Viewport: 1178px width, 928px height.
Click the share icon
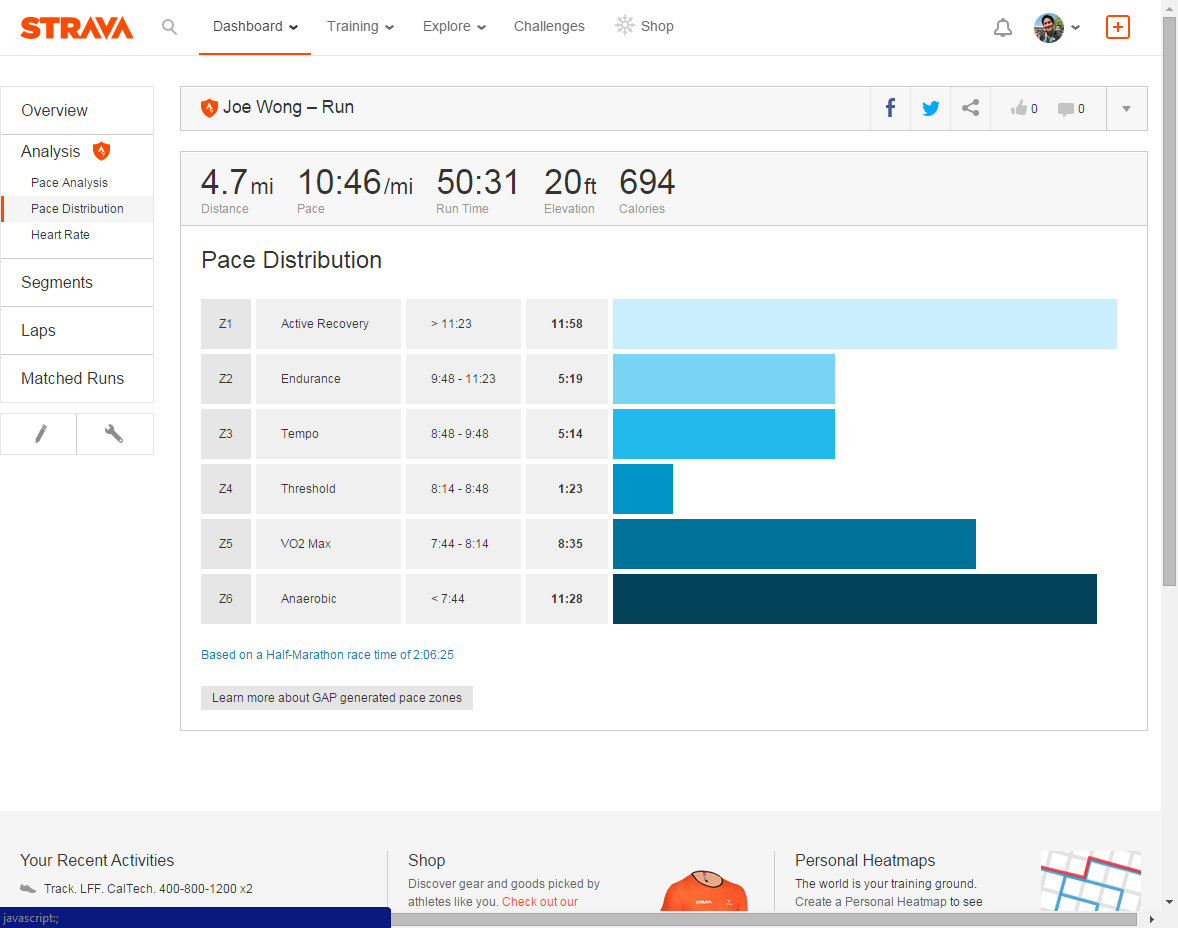click(x=970, y=108)
